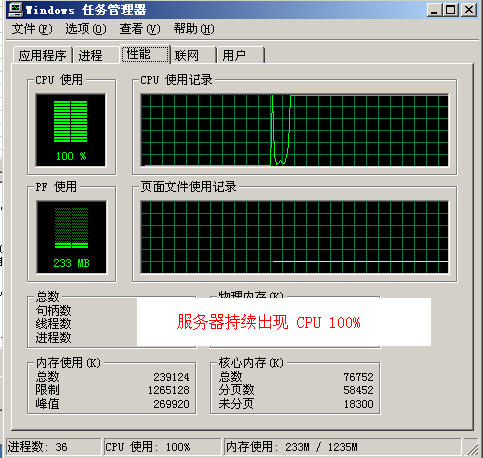Click the 未分页 label under 核心内存
This screenshot has height=458, width=483.
236,404
